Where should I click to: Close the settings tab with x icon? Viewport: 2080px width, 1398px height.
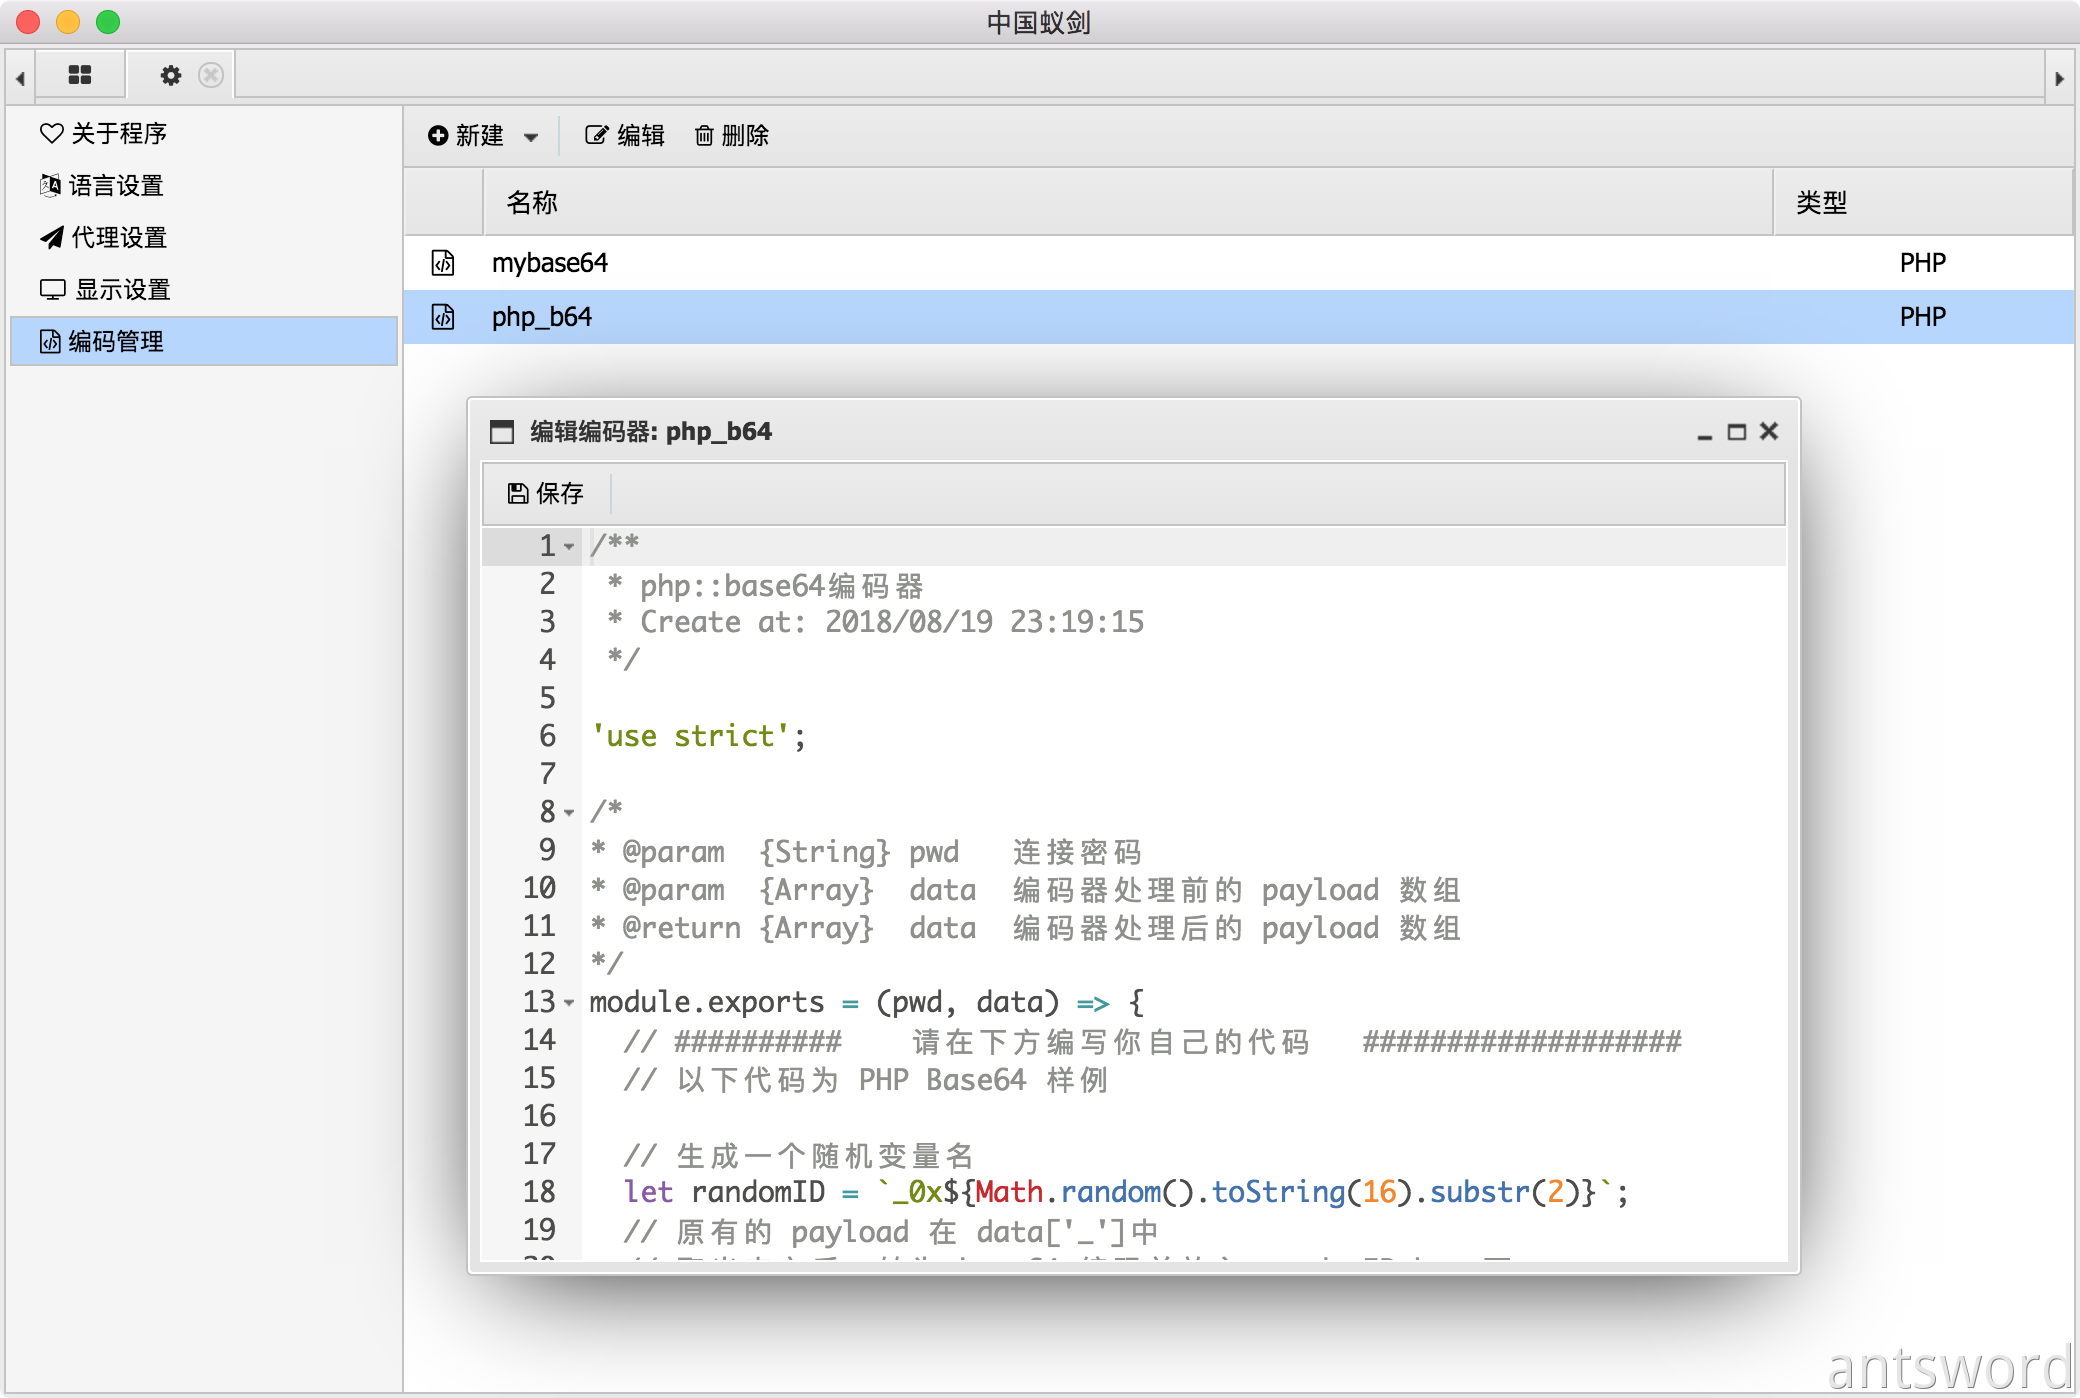[x=211, y=75]
